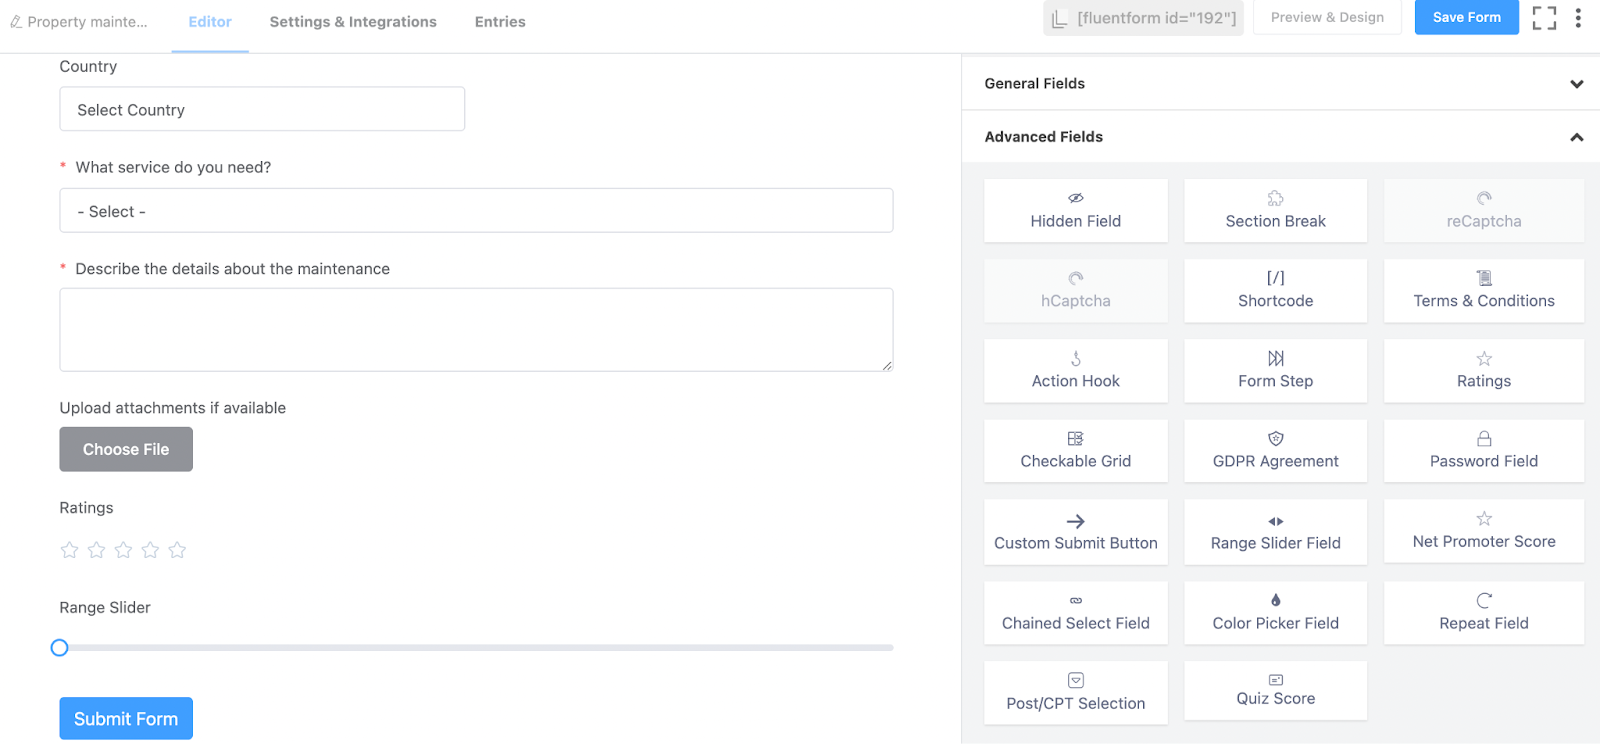1600x744 pixels.
Task: Add a Hidden Field to the form
Action: coord(1075,211)
